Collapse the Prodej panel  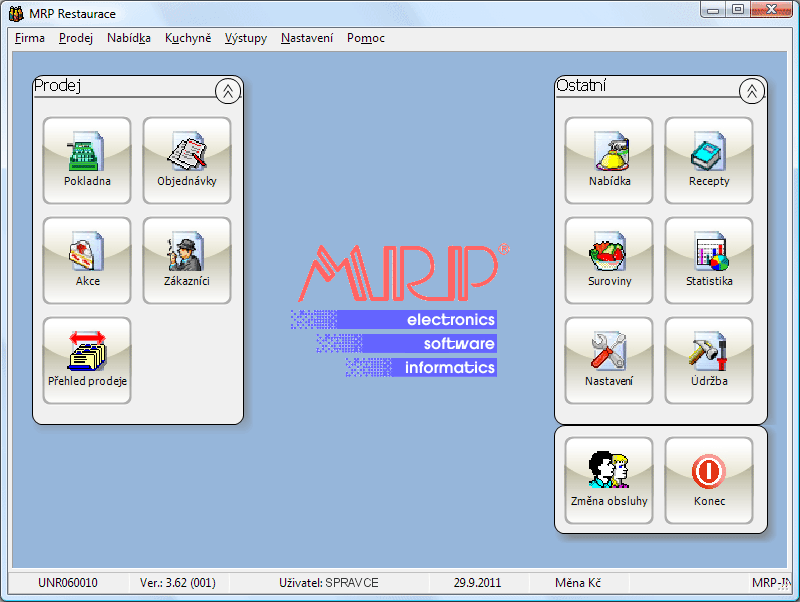click(228, 91)
